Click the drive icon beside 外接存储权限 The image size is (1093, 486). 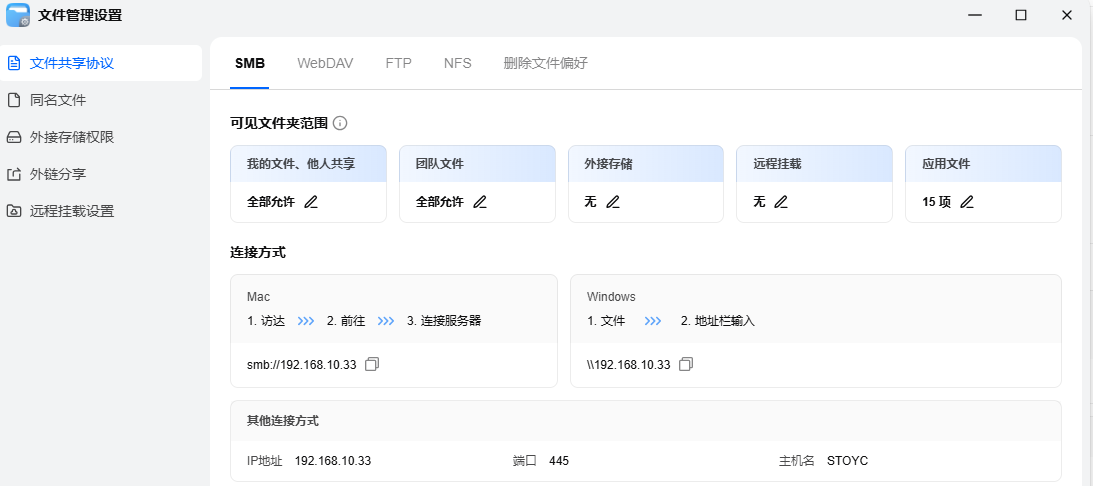[x=13, y=137]
